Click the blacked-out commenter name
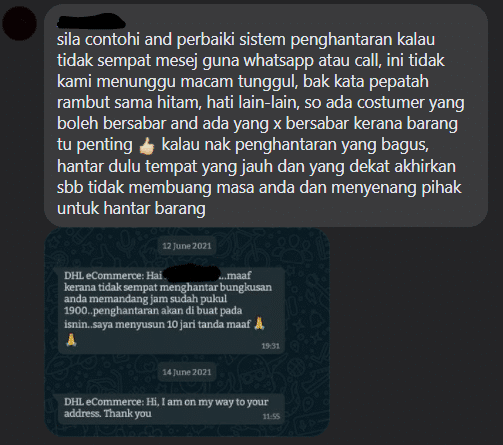Screen dimensions: 503x445 (x=91, y=21)
